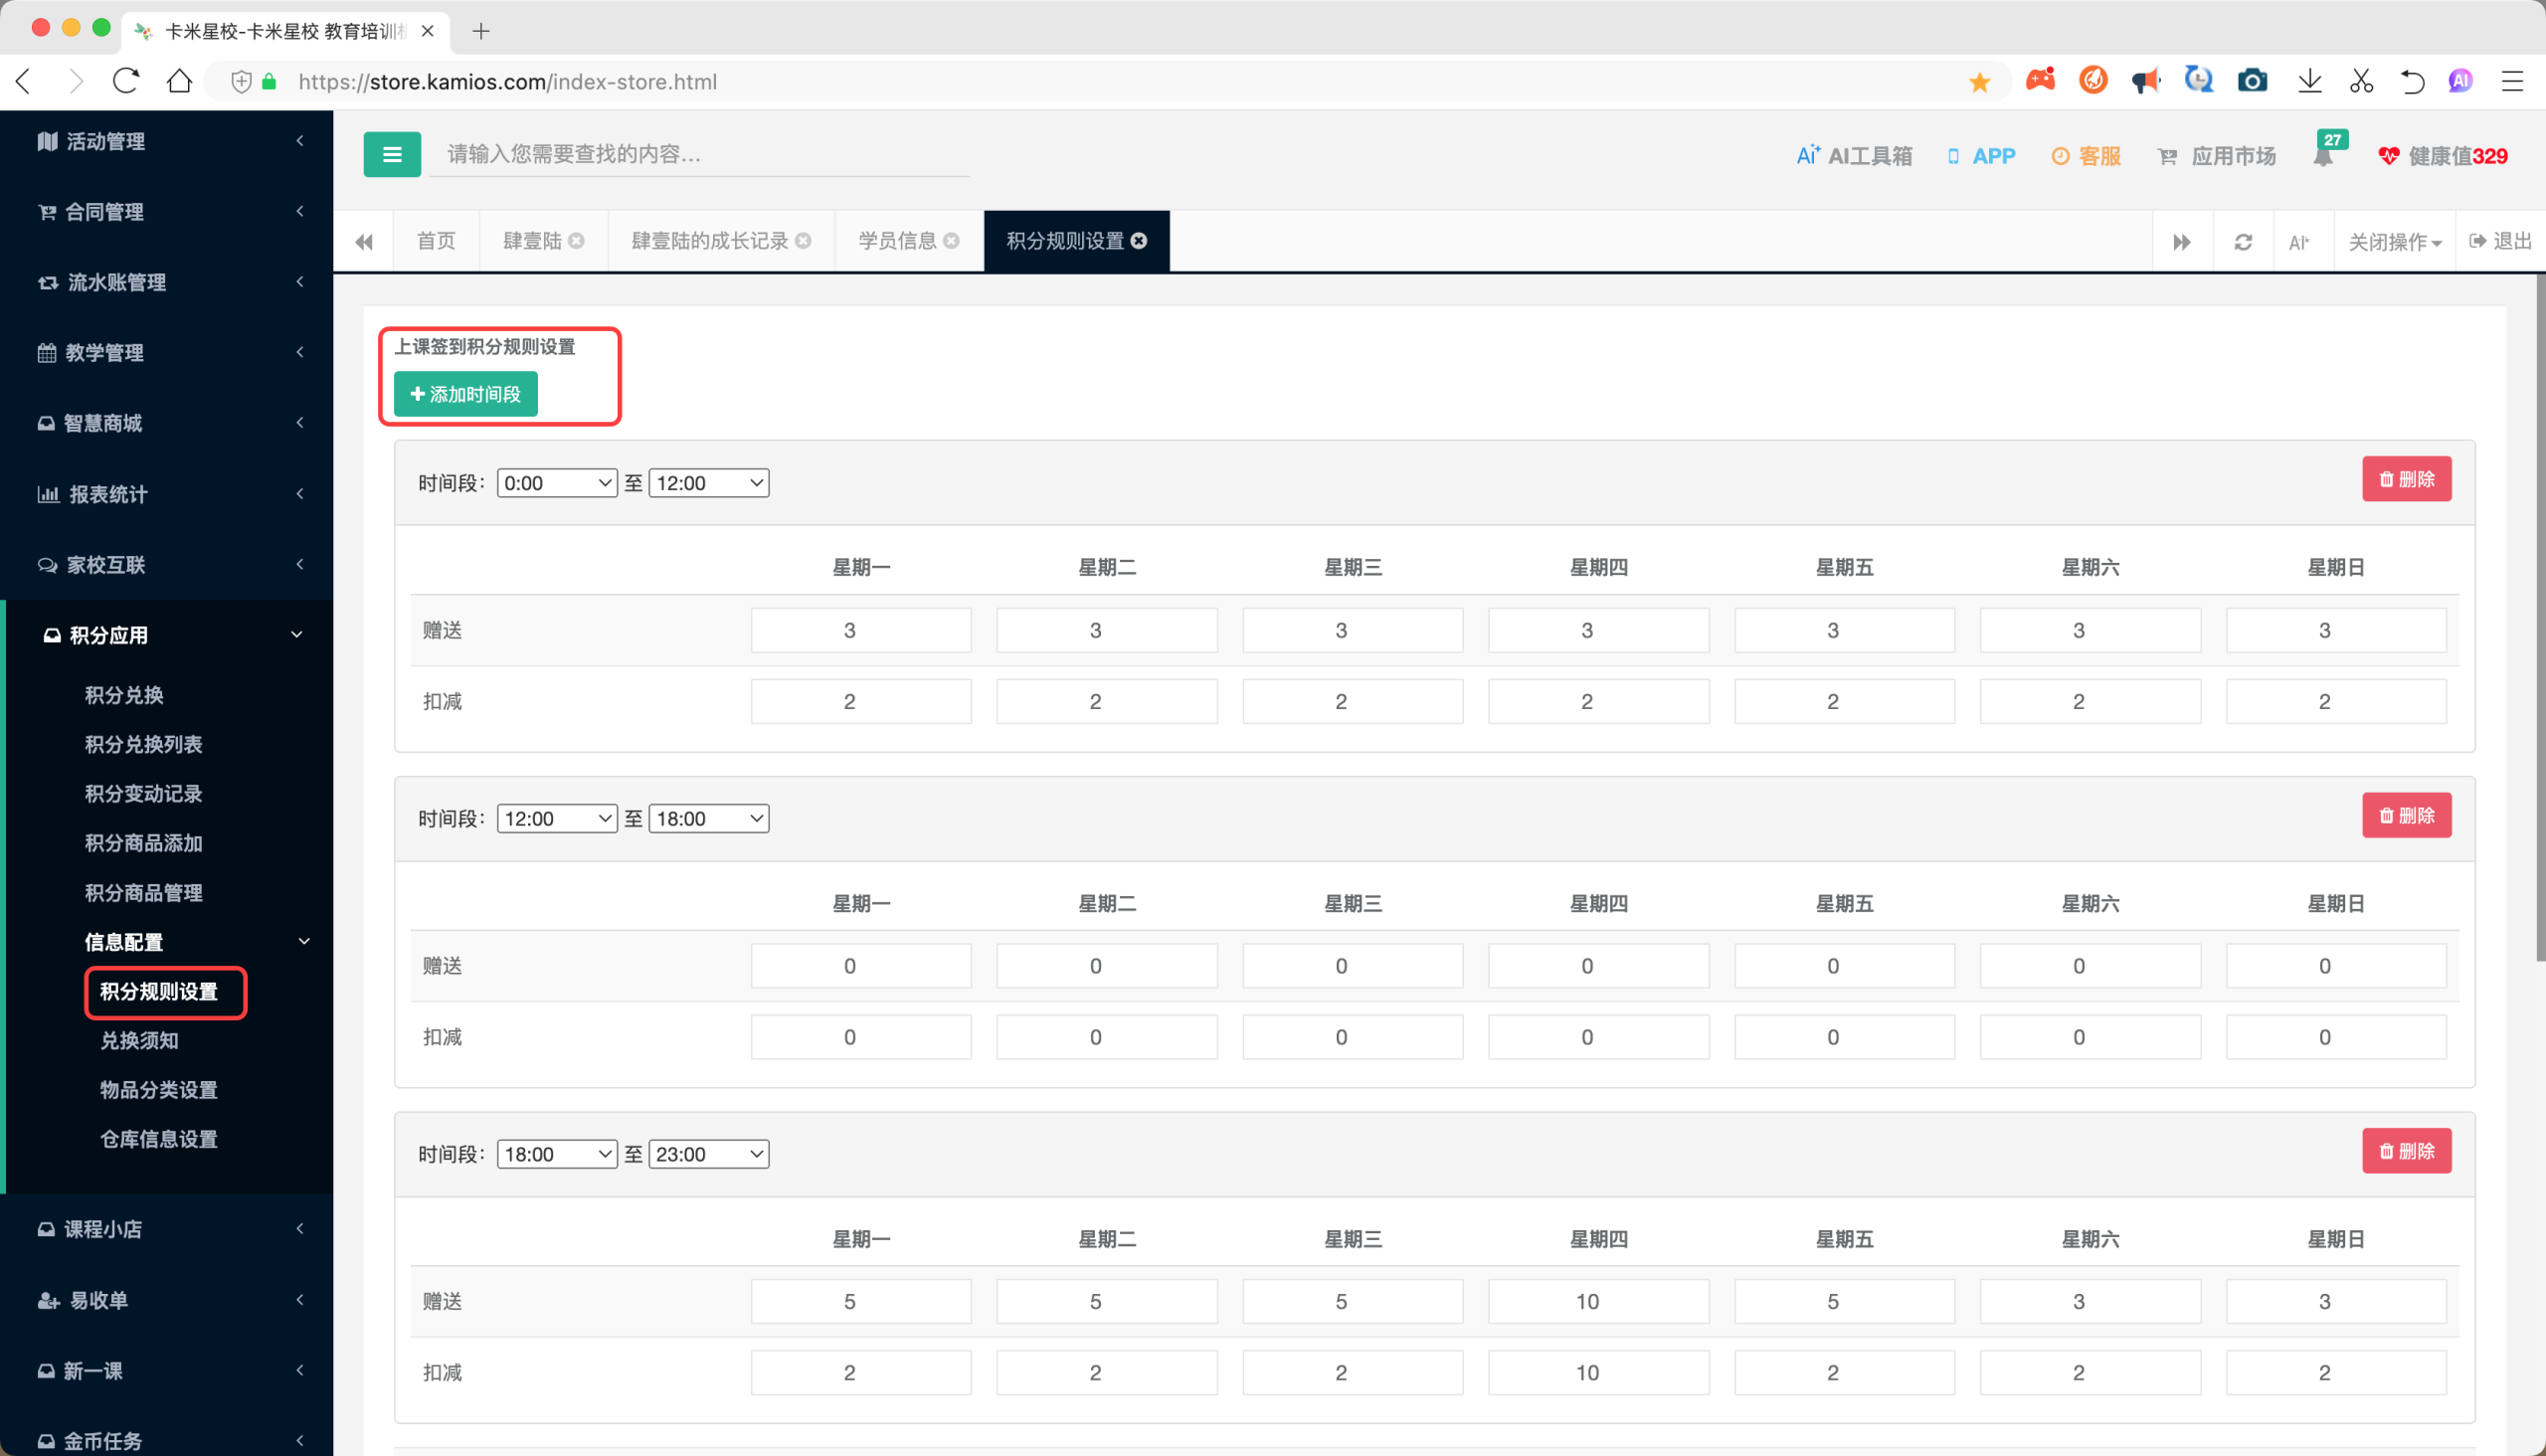The width and height of the screenshot is (2546, 1456).
Task: Click Thursday 扣减 field showing 10
Action: click(x=1598, y=1373)
